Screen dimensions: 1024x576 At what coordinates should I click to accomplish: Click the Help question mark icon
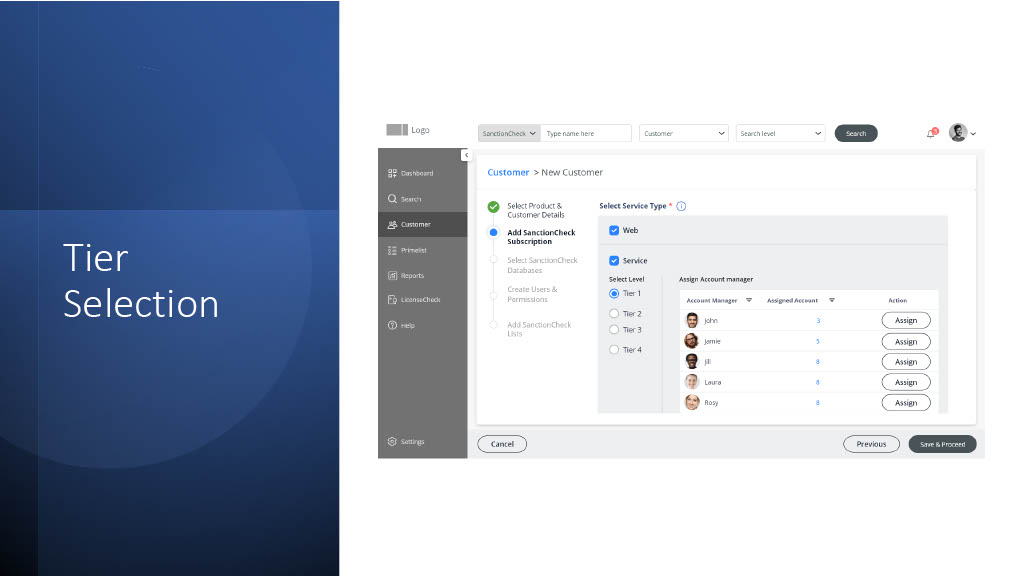point(392,325)
